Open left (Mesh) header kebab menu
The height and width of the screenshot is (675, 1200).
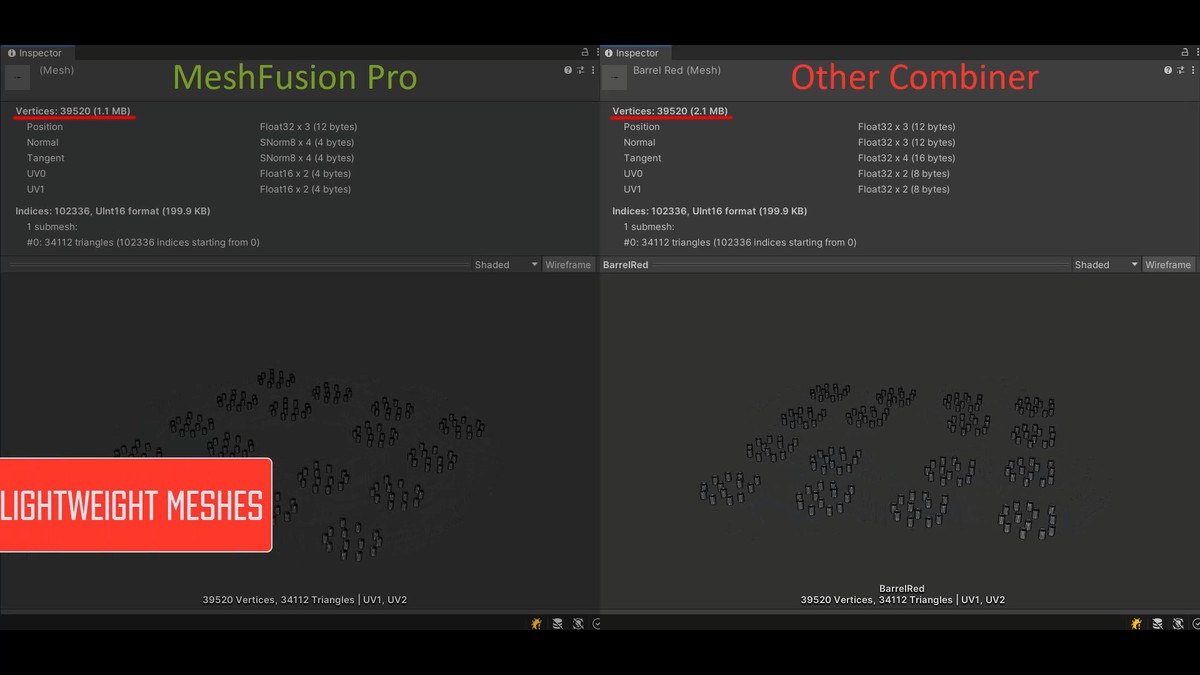(x=592, y=71)
